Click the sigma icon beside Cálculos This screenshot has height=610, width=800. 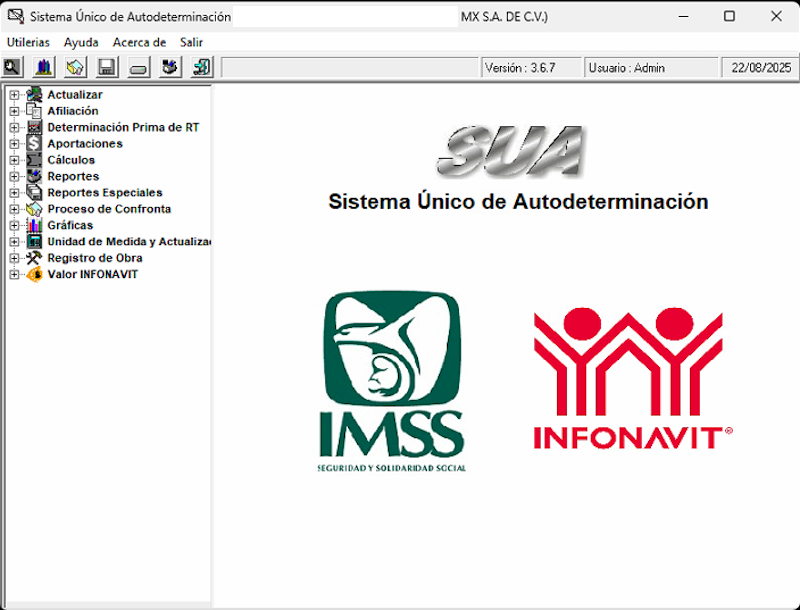coord(34,160)
